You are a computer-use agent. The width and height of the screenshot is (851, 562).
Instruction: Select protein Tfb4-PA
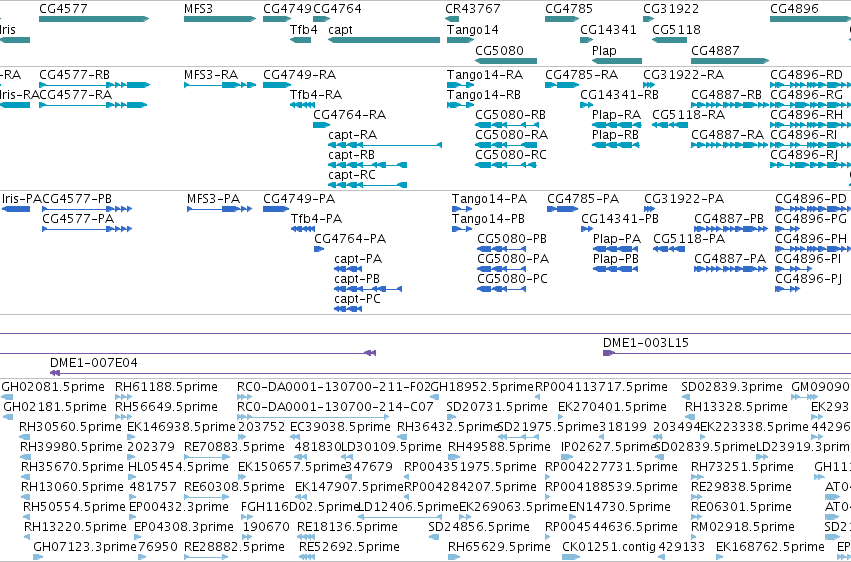click(x=303, y=229)
